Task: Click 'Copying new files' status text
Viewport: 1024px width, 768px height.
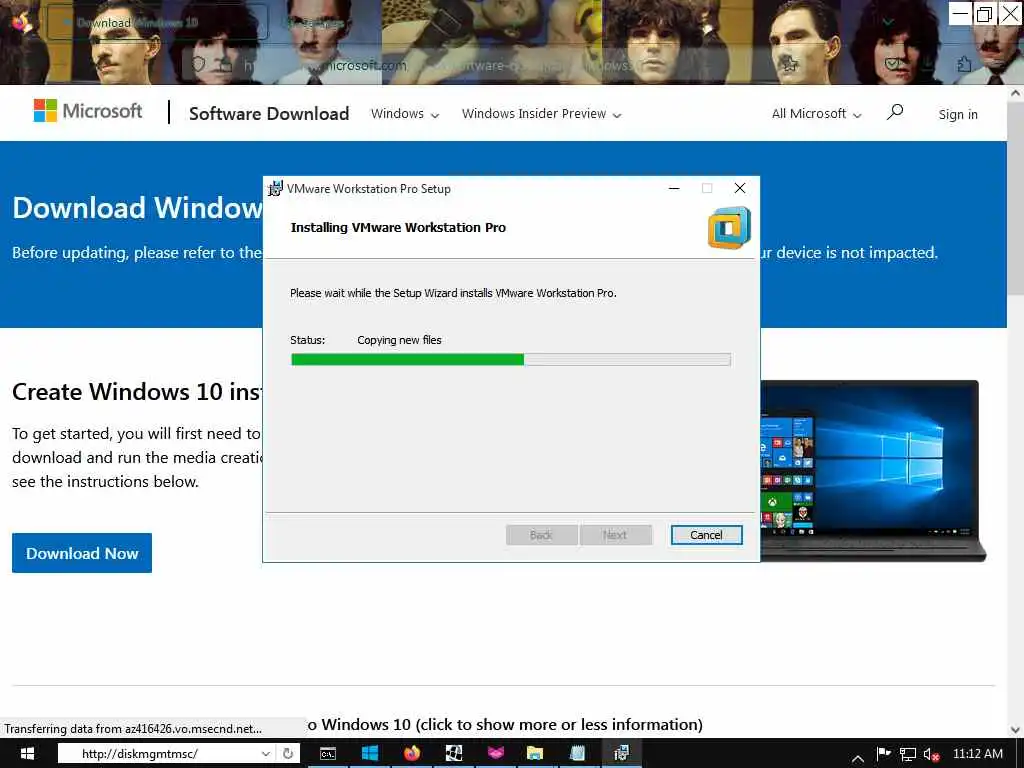Action: coord(399,340)
